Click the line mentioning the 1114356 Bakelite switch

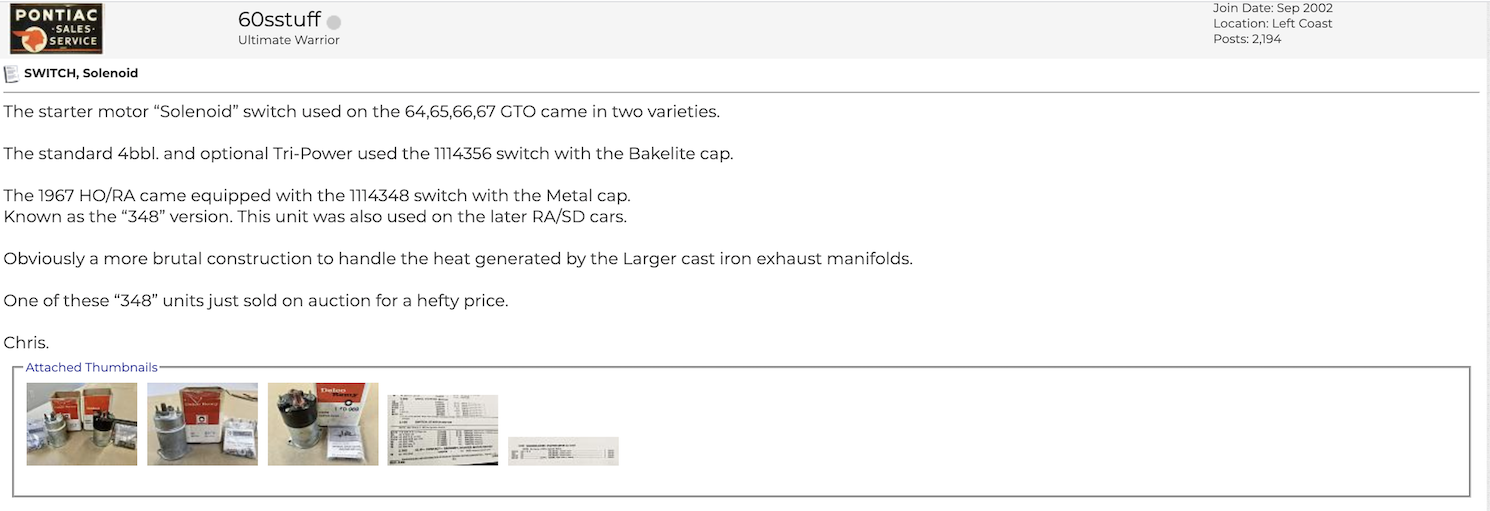point(368,154)
